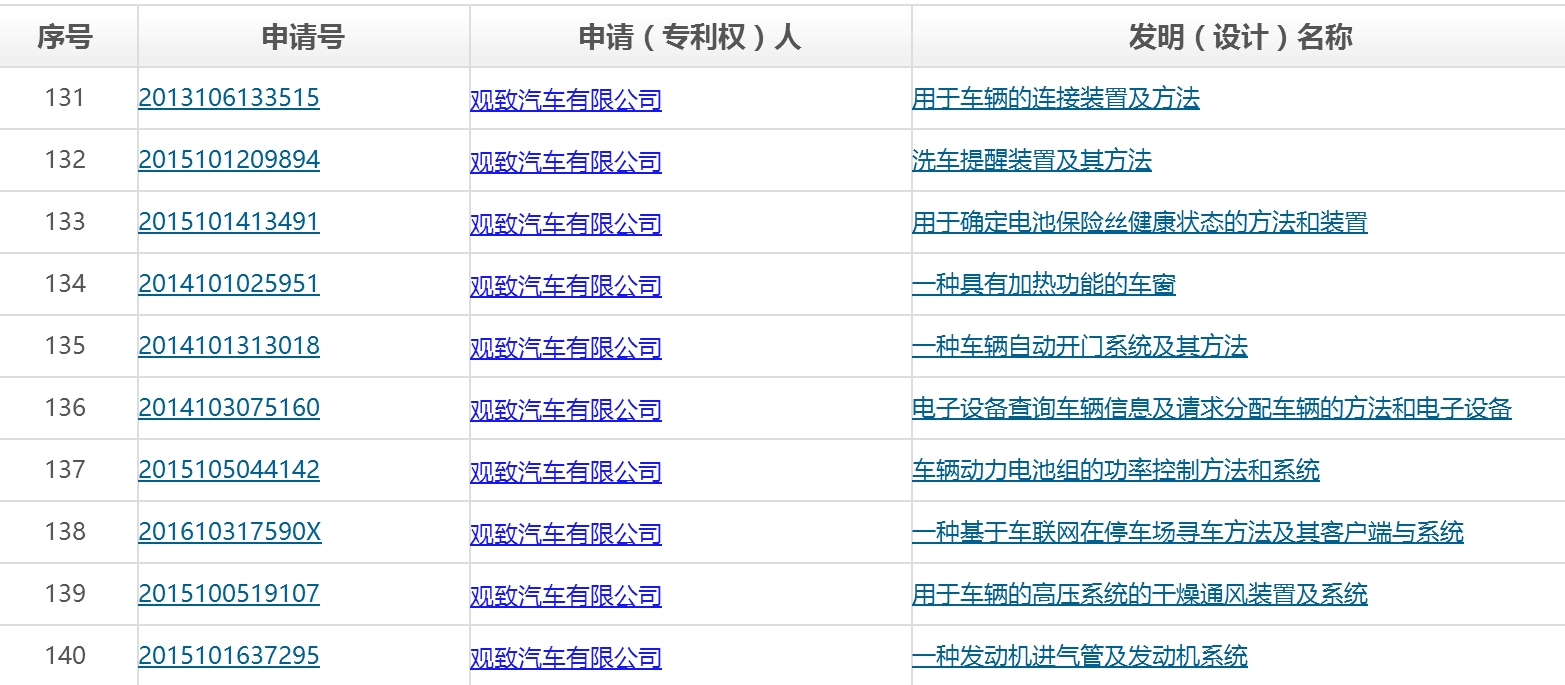
Task: Open application number 2015100519107
Action: tap(229, 594)
